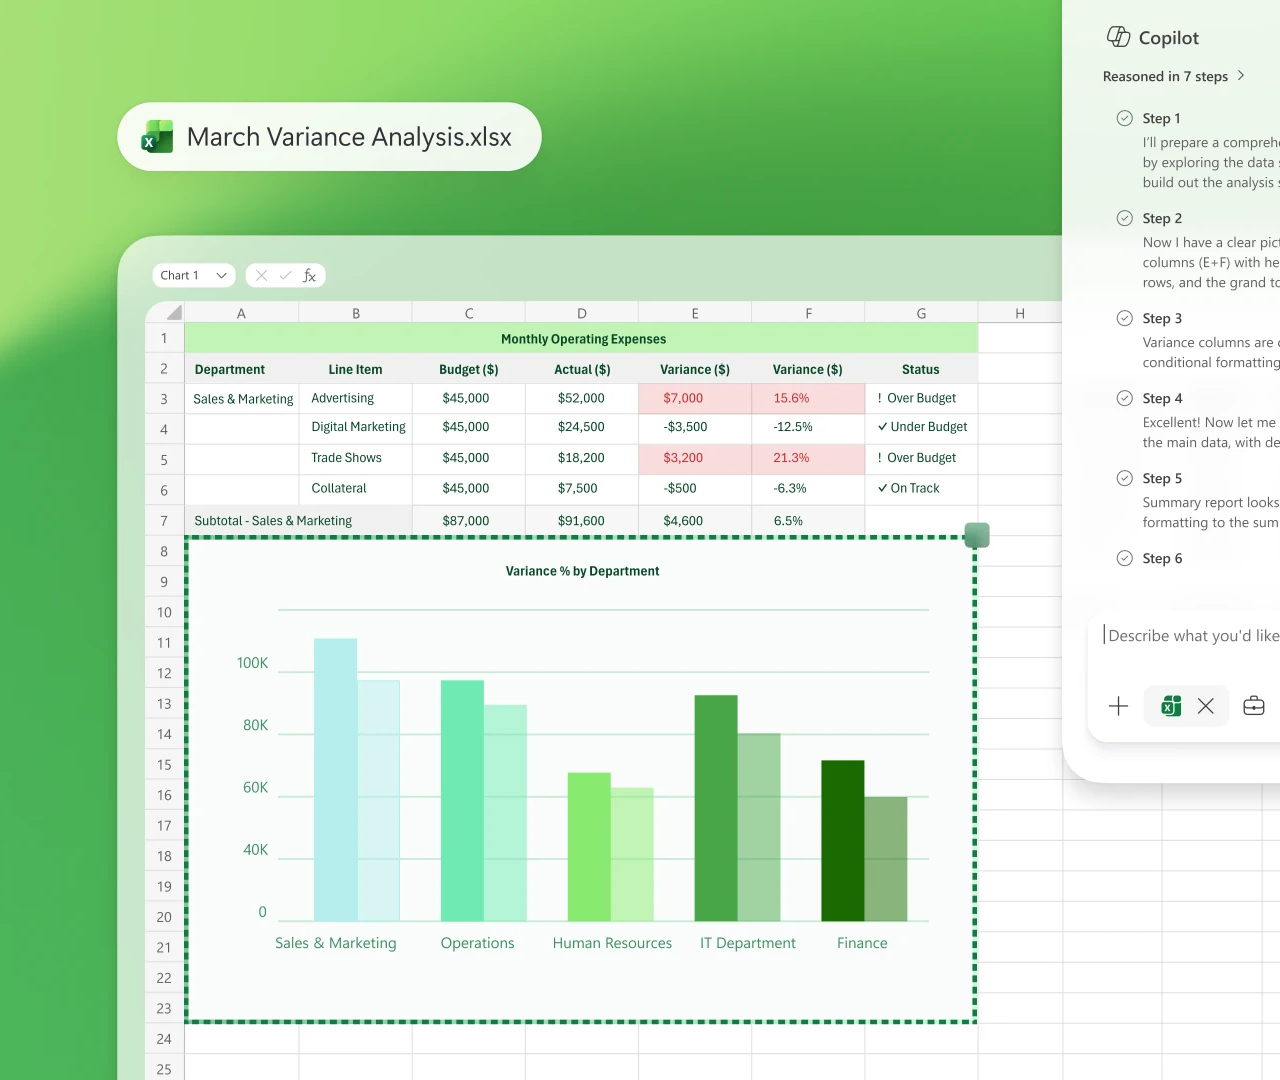The image size is (1280, 1080).
Task: Expand the Step 2 reasoning entry
Action: [1162, 218]
